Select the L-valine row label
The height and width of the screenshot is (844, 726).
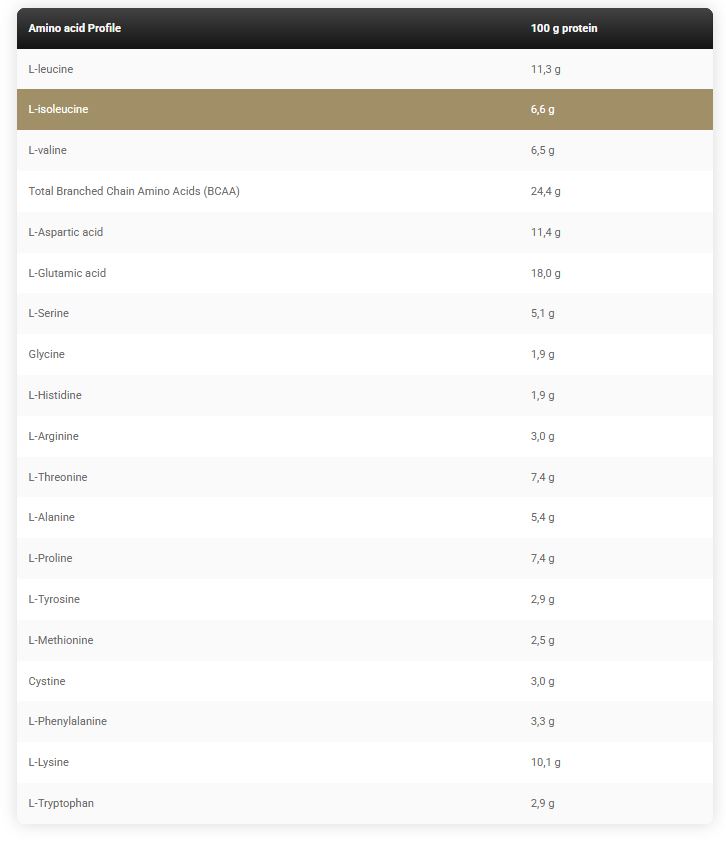47,150
